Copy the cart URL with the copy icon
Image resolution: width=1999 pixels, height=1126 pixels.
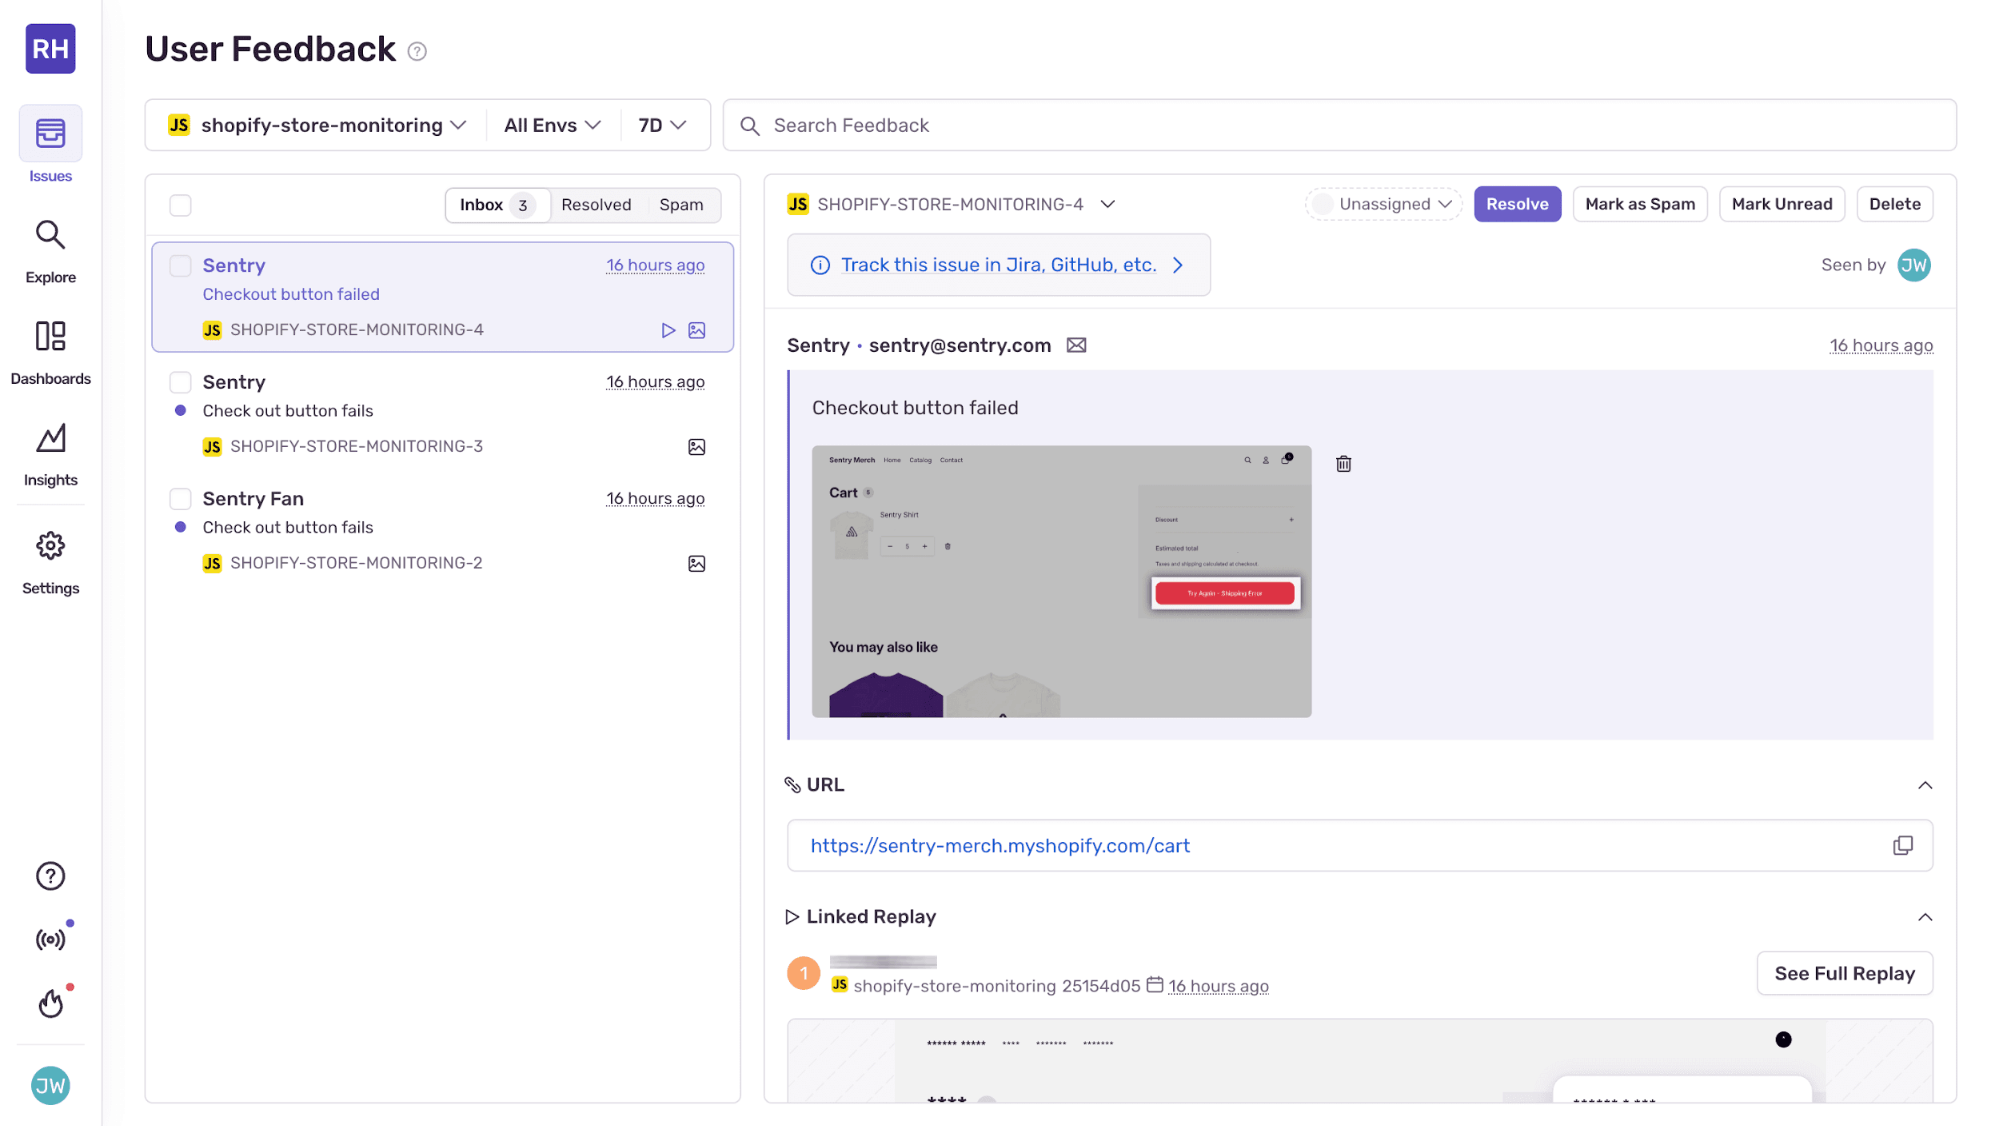1902,845
